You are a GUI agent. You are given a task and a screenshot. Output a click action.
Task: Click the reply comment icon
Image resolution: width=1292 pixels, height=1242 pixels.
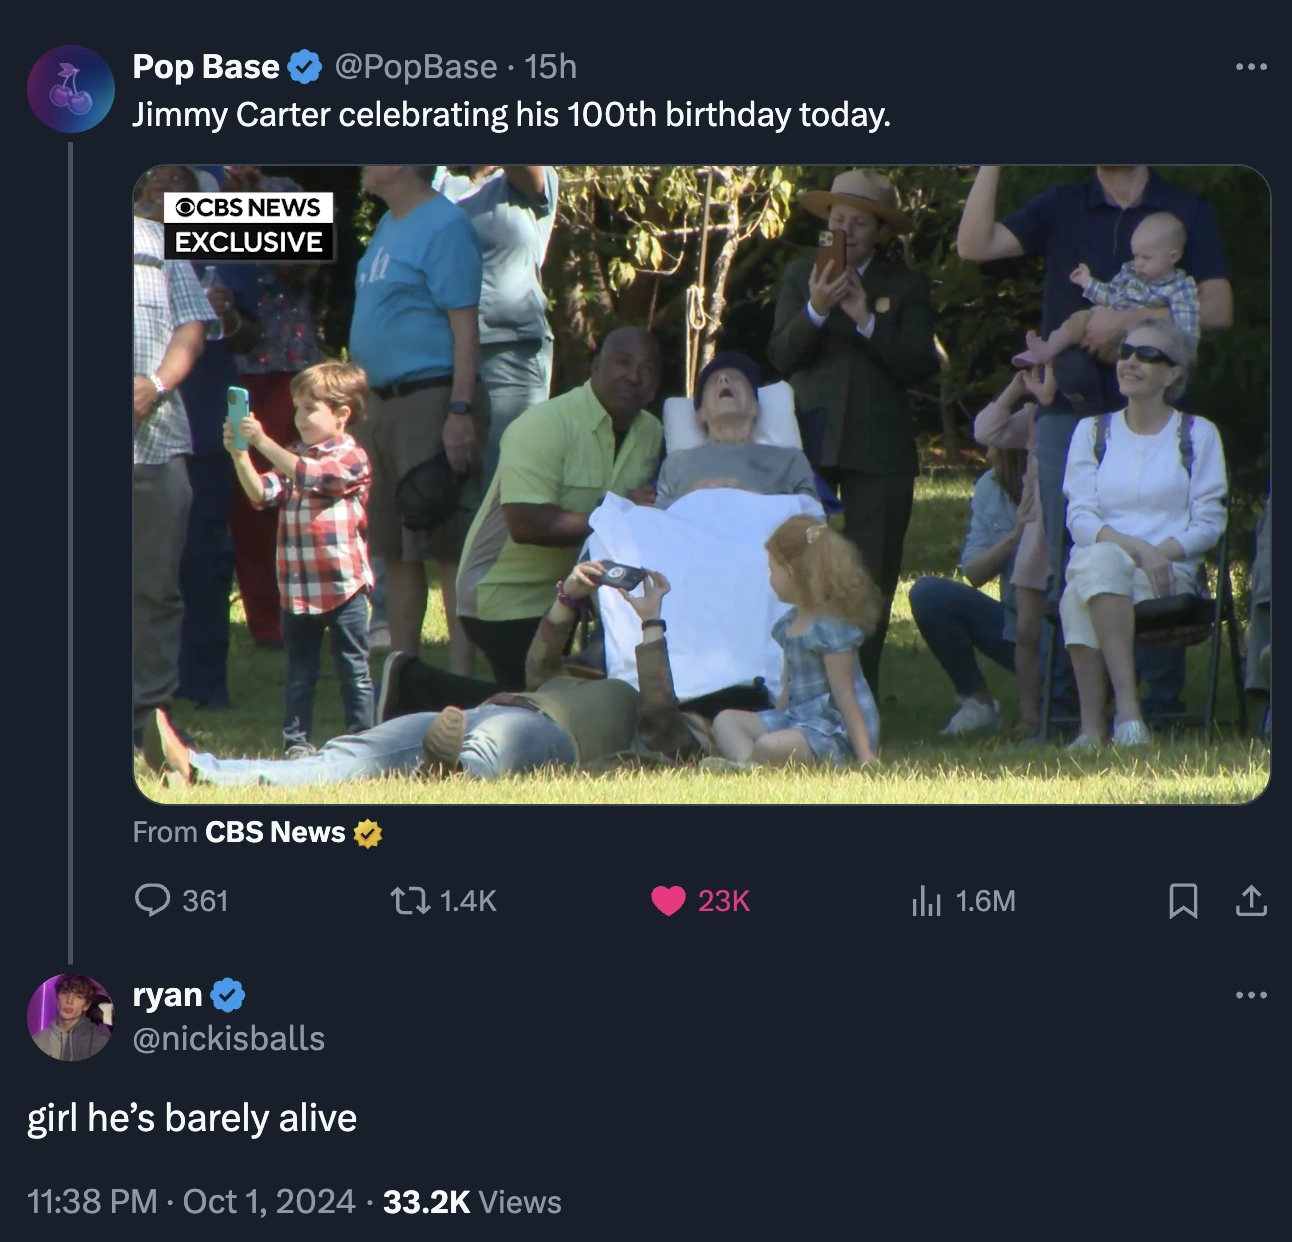(x=153, y=901)
